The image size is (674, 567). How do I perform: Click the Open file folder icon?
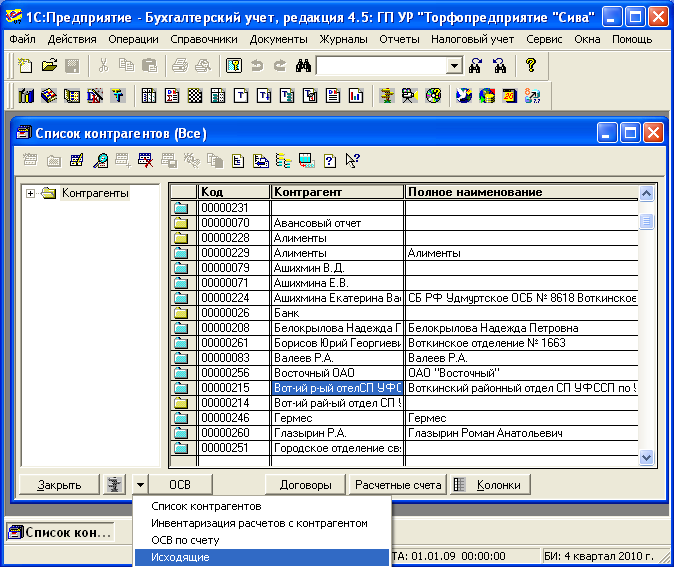[49, 66]
